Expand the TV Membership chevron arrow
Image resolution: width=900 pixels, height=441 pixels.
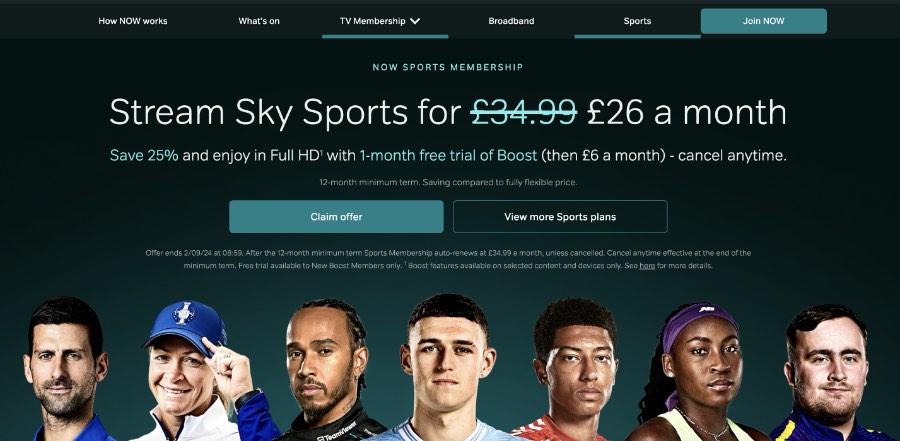point(415,21)
